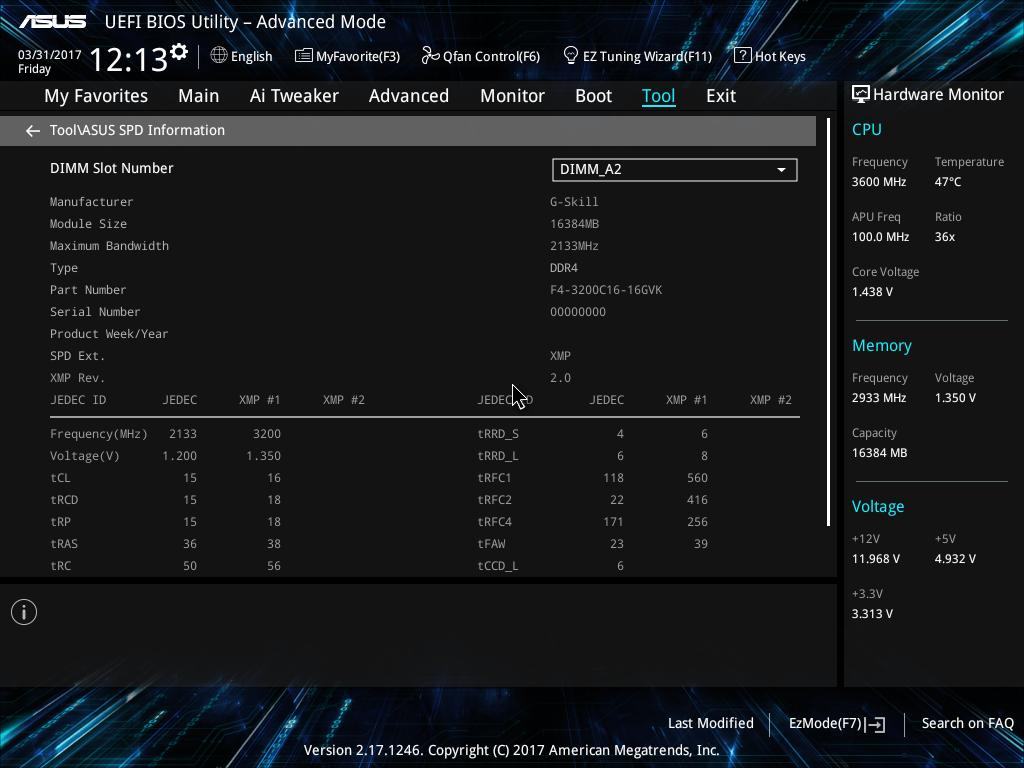Screen dimensions: 1024x768
Task: Click the Maximum Bandwidth value 2133MHz
Action: pos(574,246)
